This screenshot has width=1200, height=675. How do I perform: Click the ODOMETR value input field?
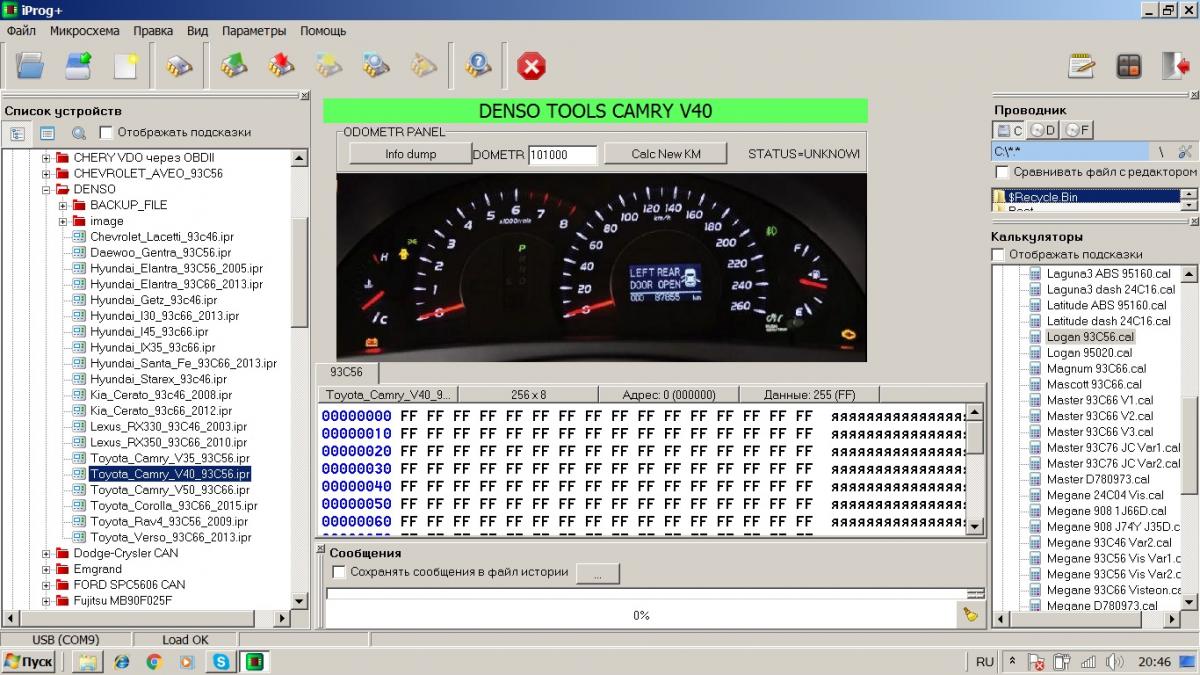562,155
